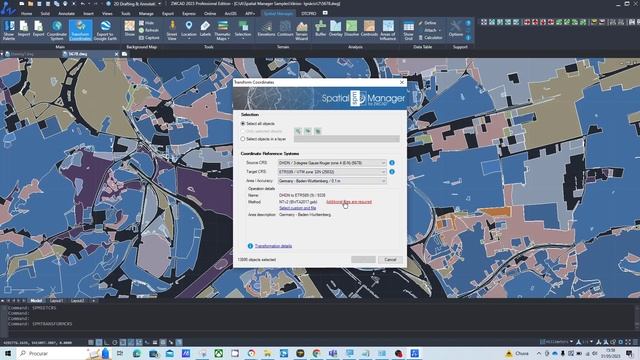Click the Centroids analysis icon

(369, 29)
